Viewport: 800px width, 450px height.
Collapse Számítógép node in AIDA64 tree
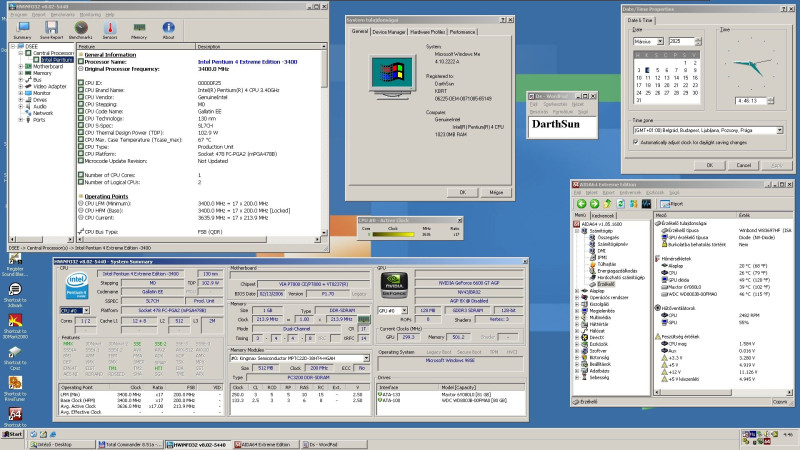[x=578, y=231]
